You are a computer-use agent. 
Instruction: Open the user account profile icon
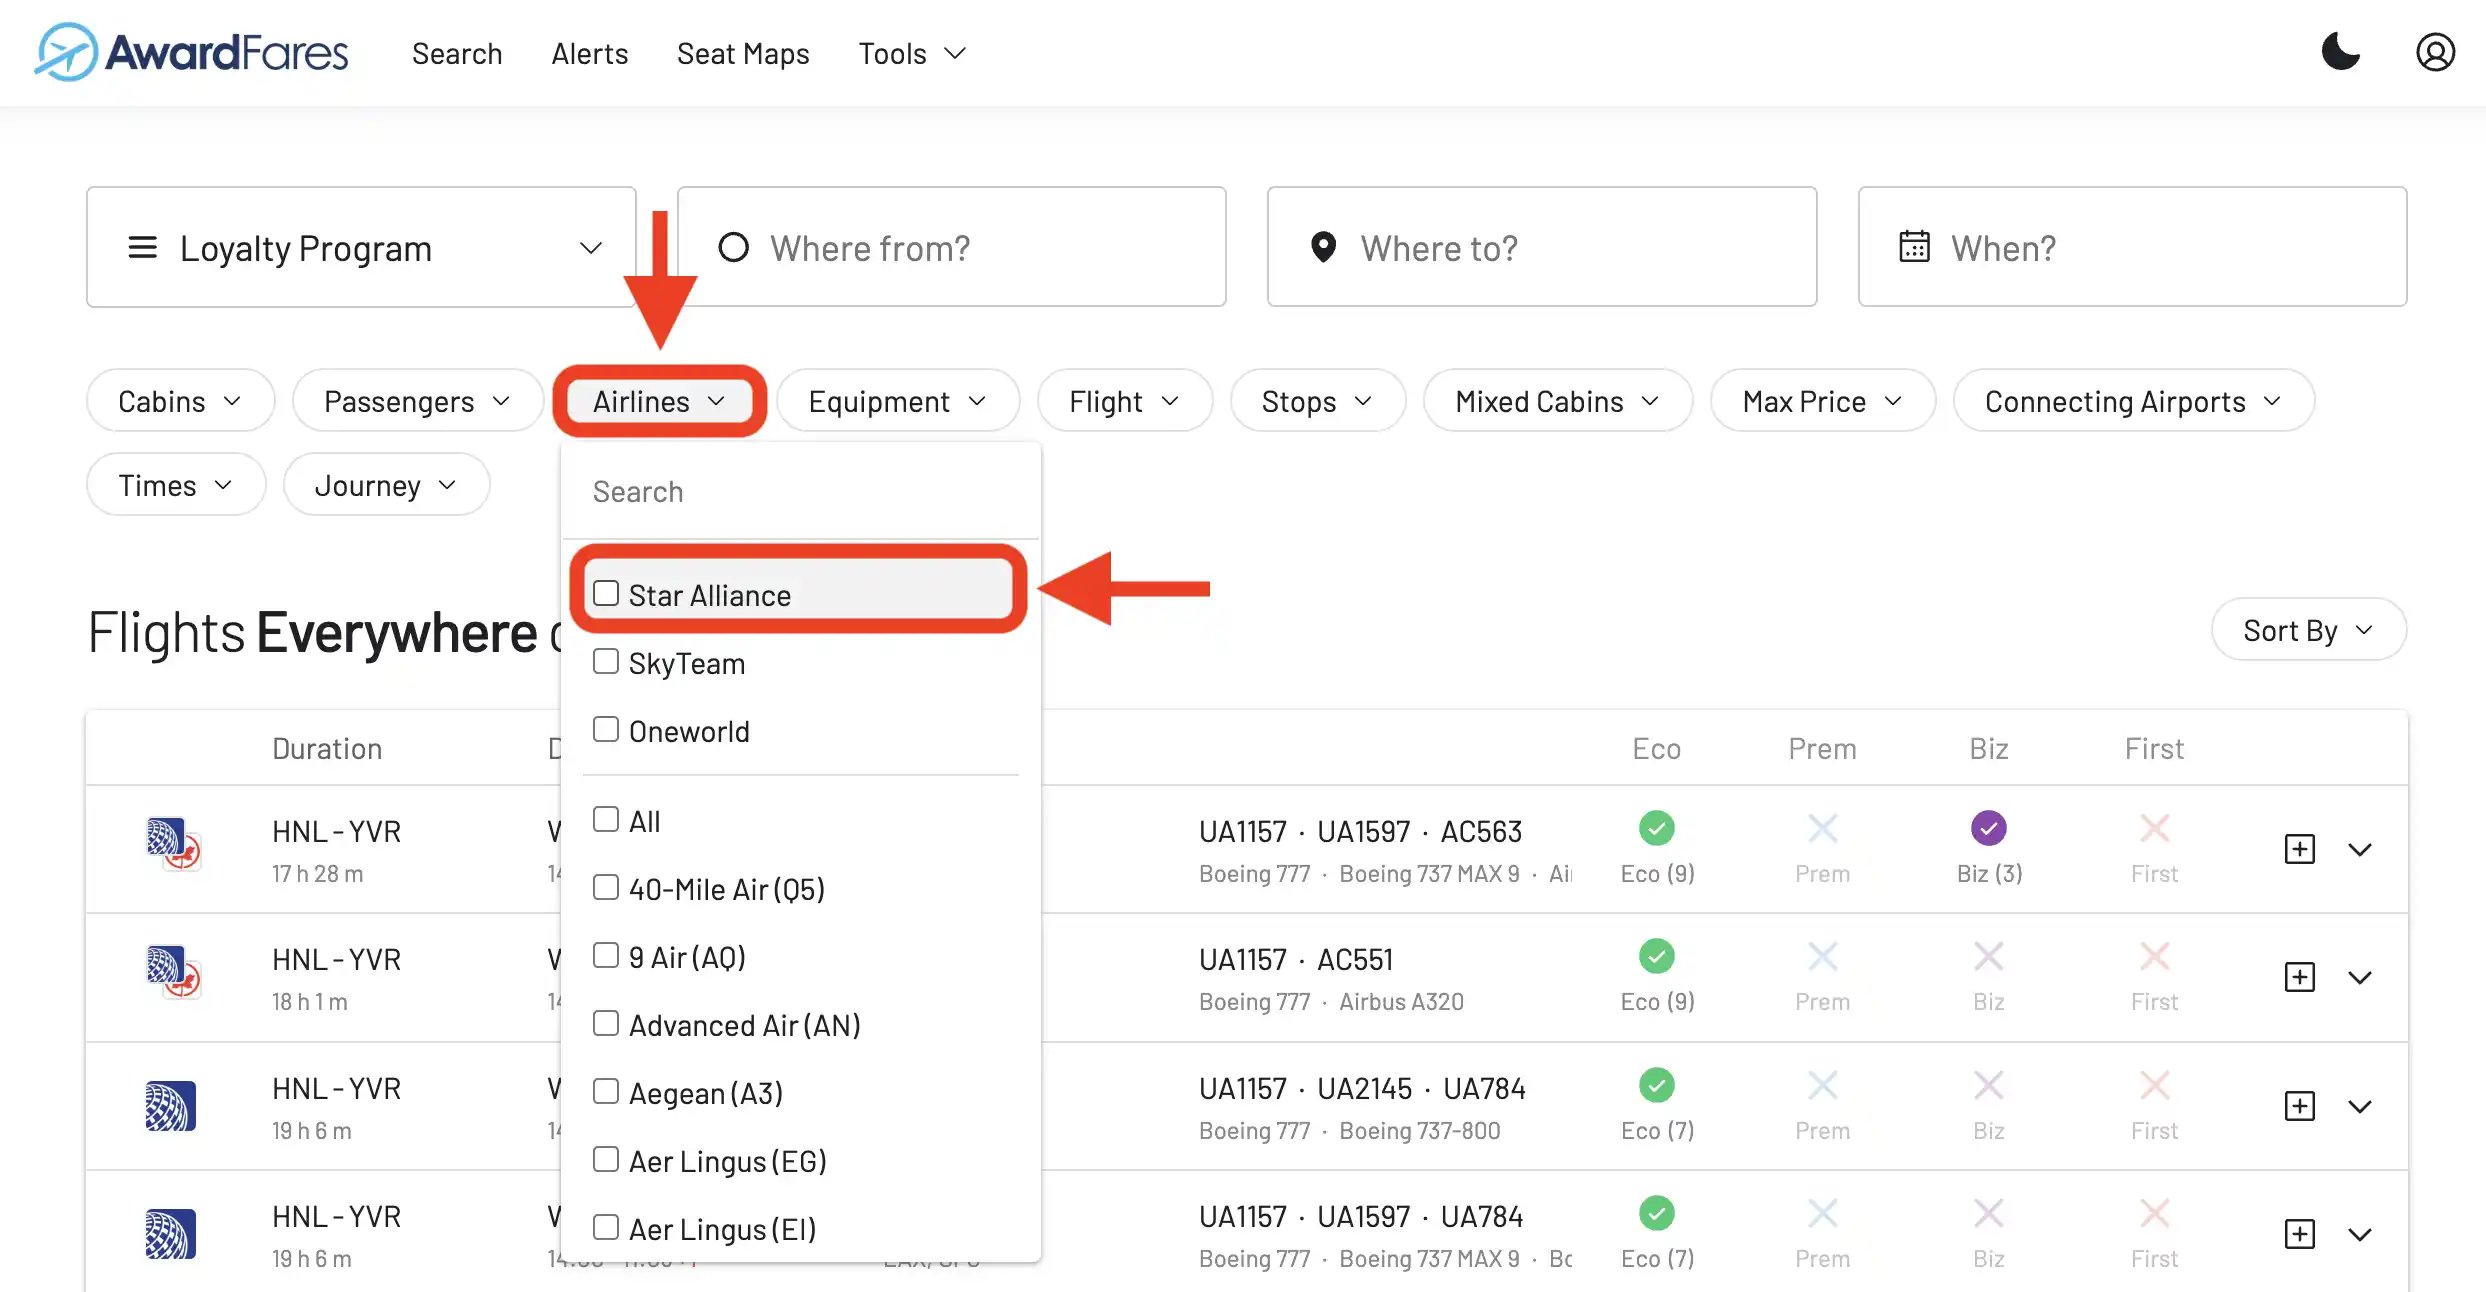point(2435,52)
